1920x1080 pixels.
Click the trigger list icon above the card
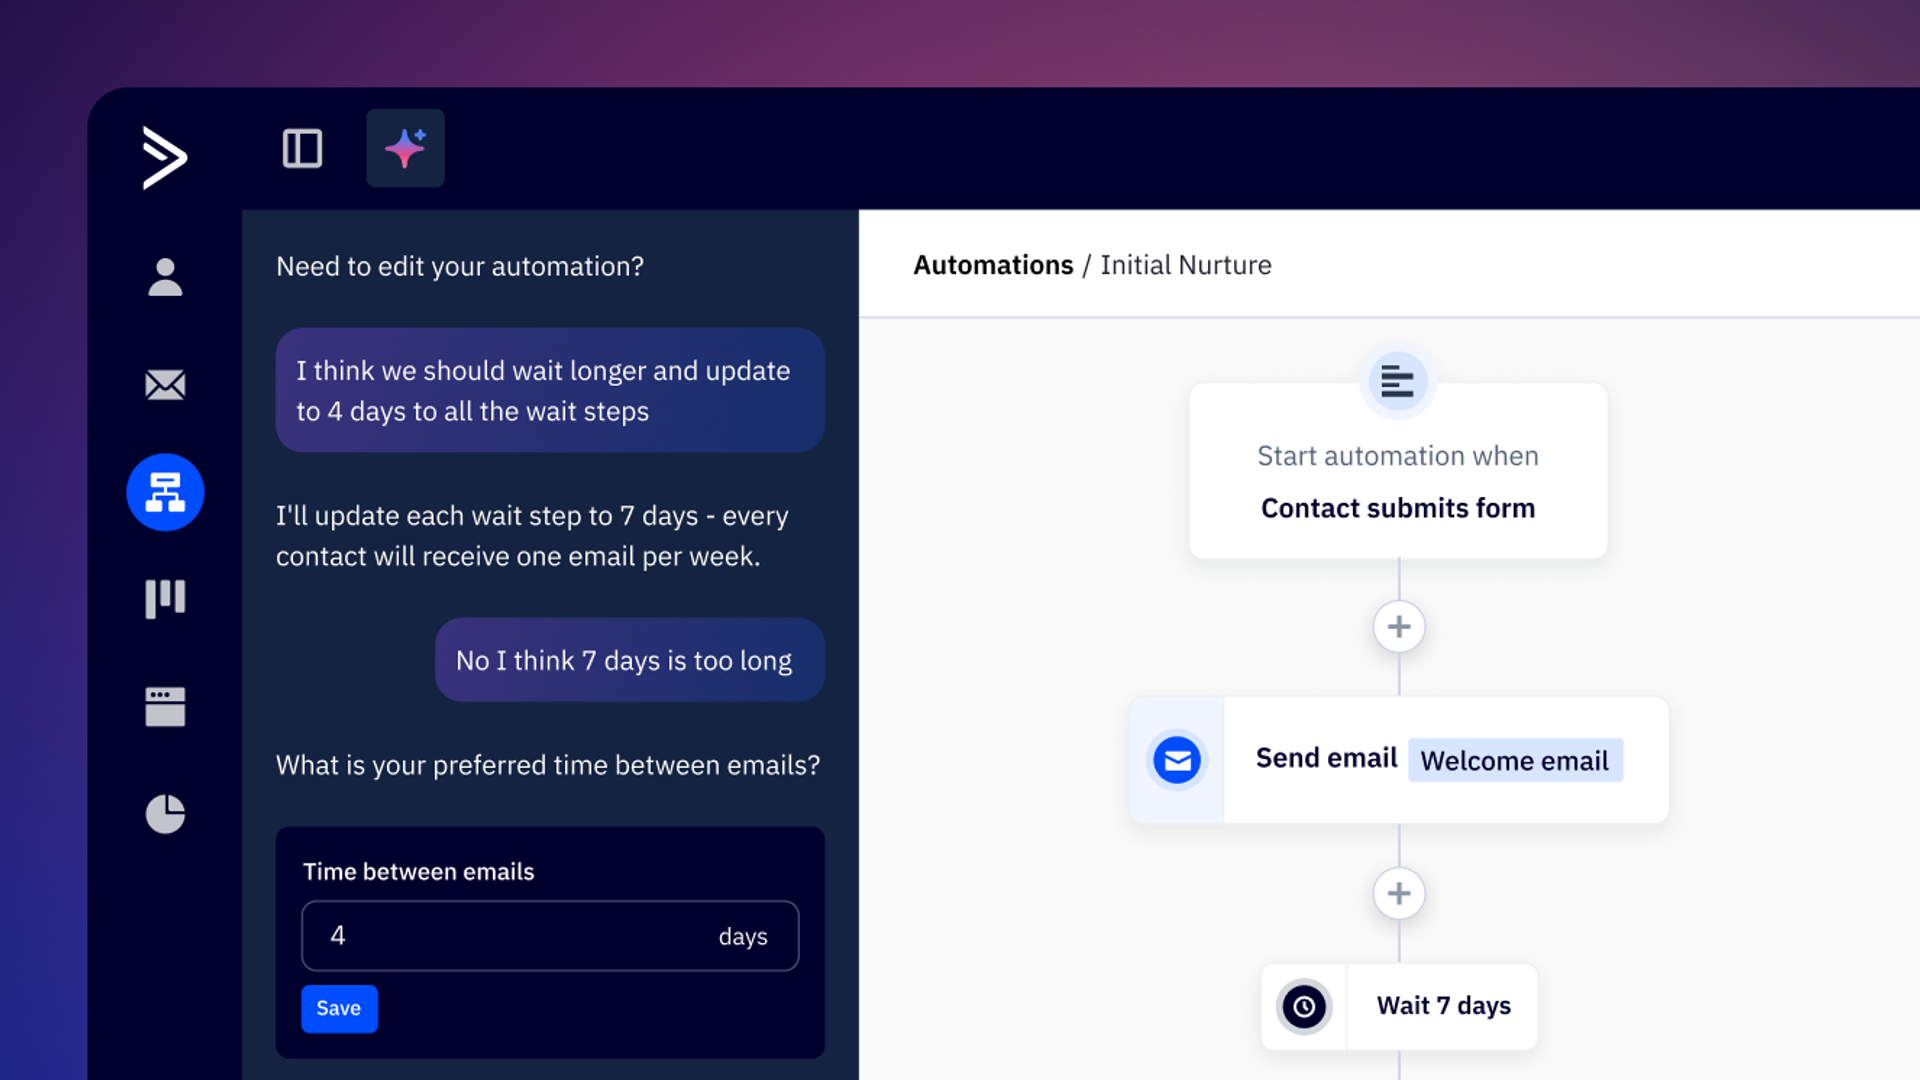tap(1397, 381)
